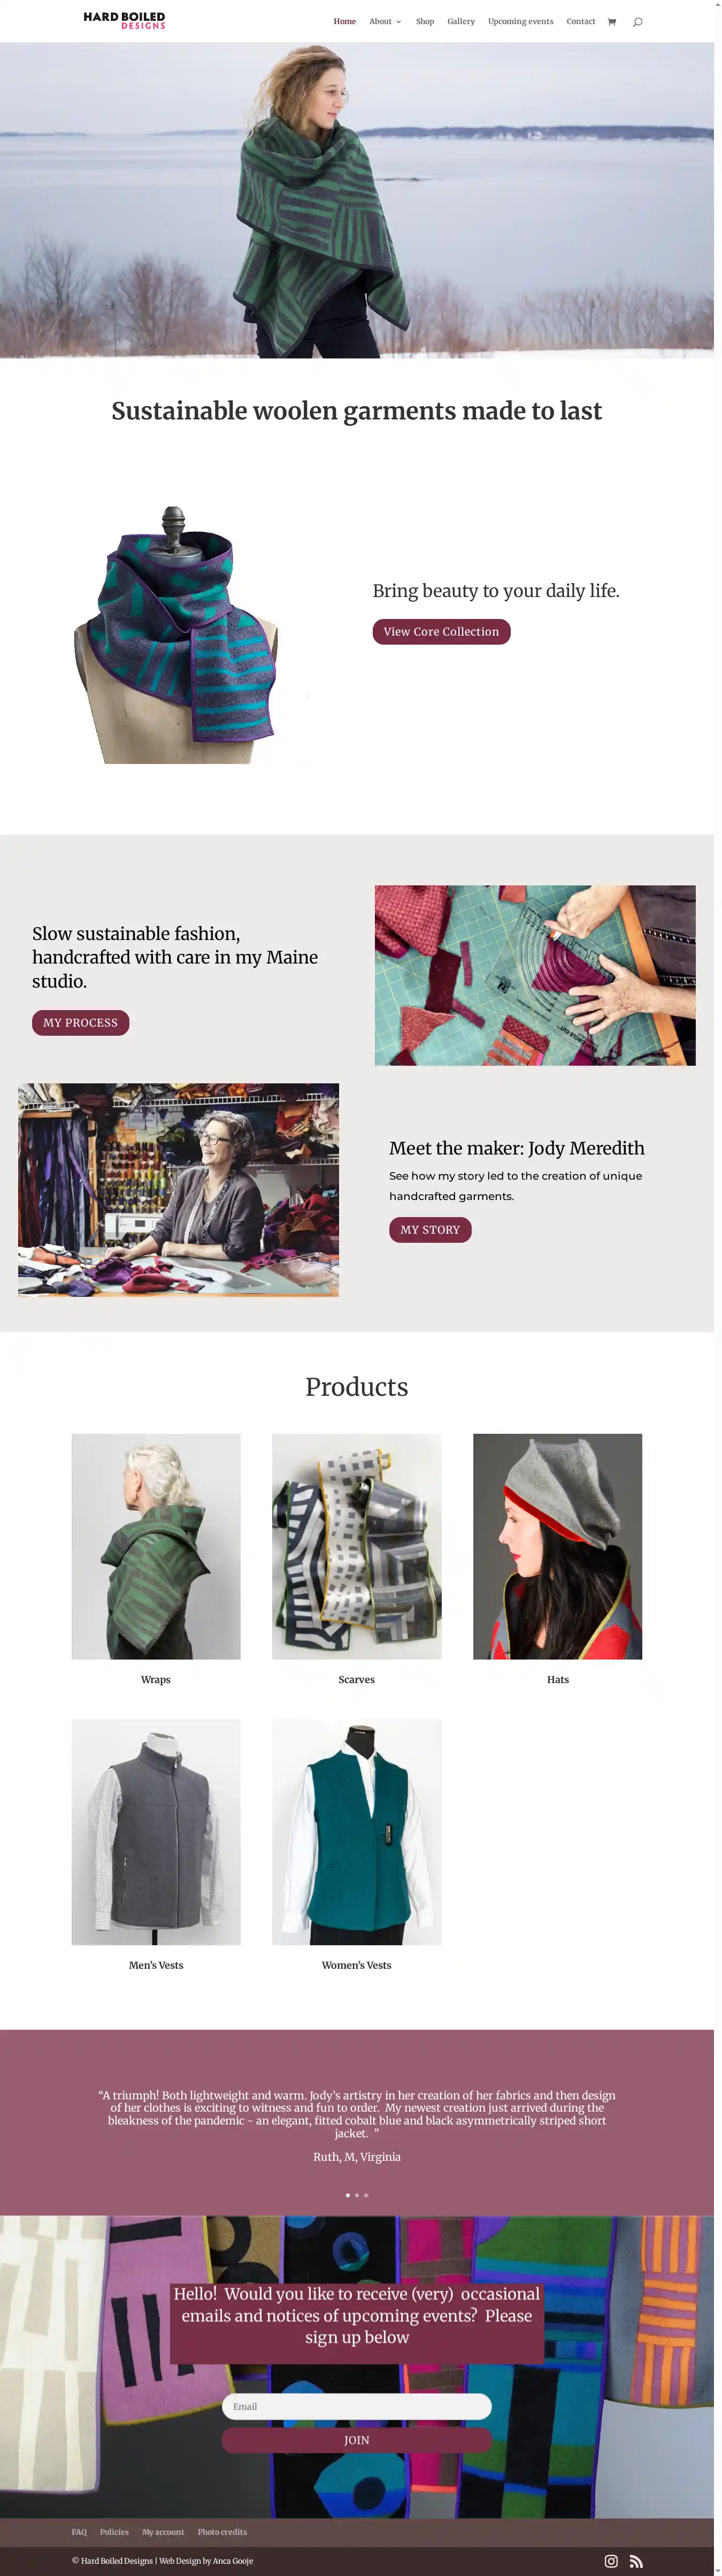Click the JOIN newsletter button

click(356, 2440)
